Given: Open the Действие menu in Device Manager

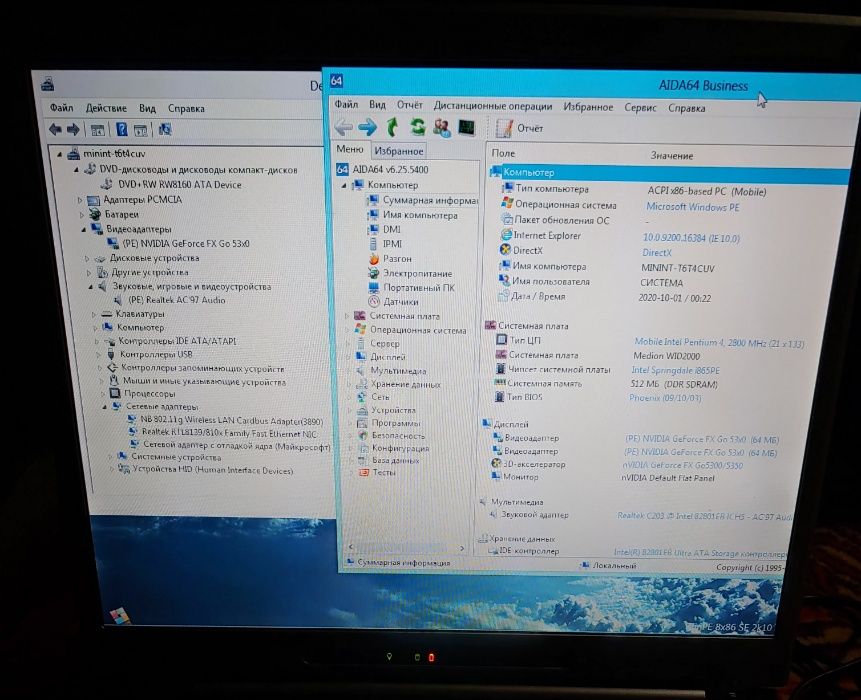Looking at the screenshot, I should (x=106, y=108).
